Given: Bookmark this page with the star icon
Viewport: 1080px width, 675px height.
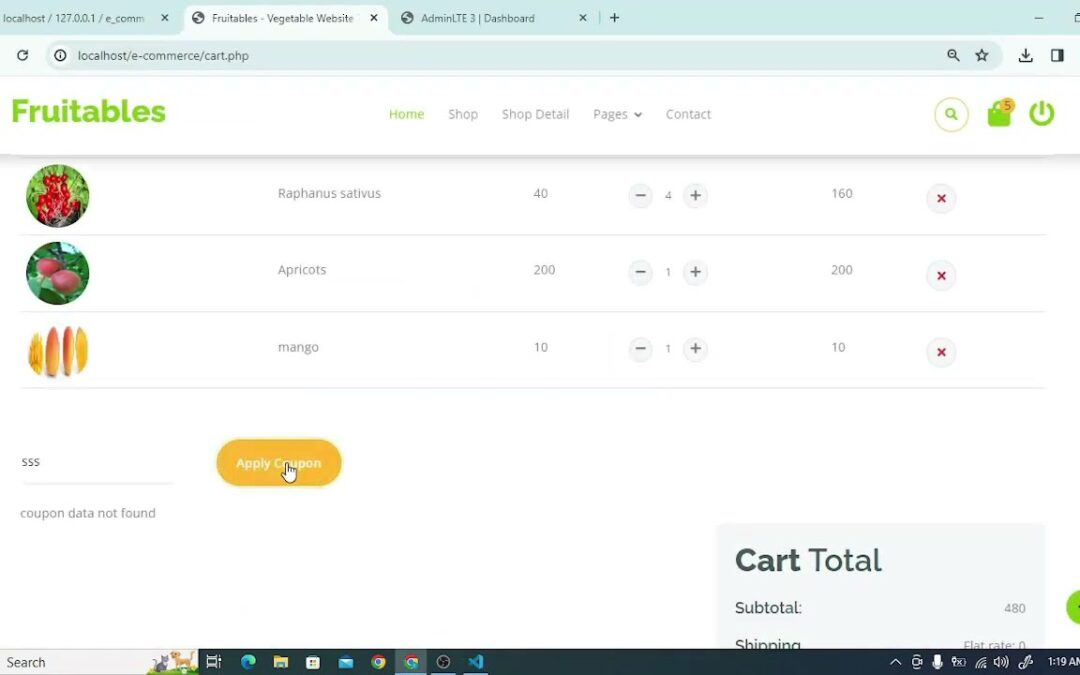Looking at the screenshot, I should (982, 55).
